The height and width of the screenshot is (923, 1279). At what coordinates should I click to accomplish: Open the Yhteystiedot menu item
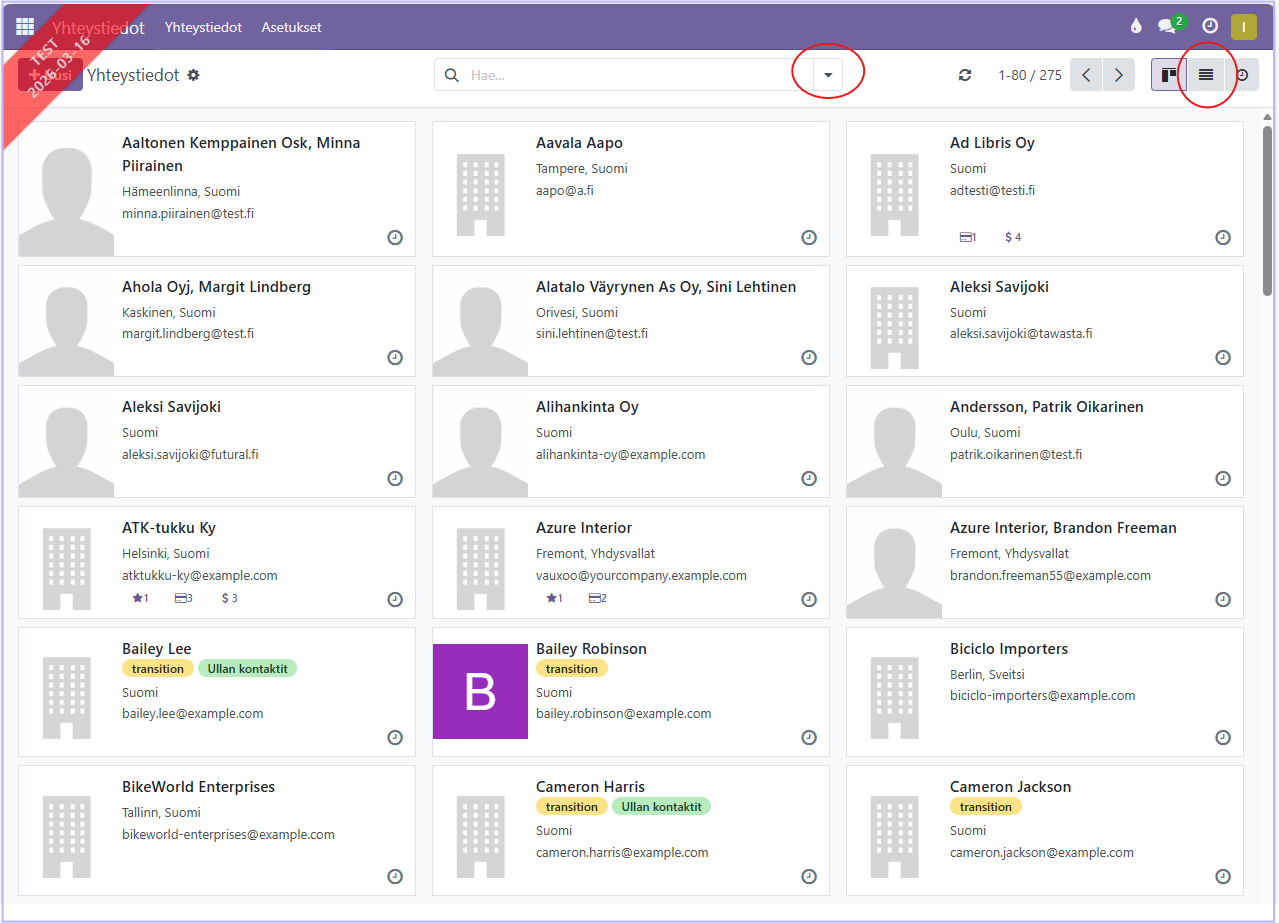pos(203,27)
